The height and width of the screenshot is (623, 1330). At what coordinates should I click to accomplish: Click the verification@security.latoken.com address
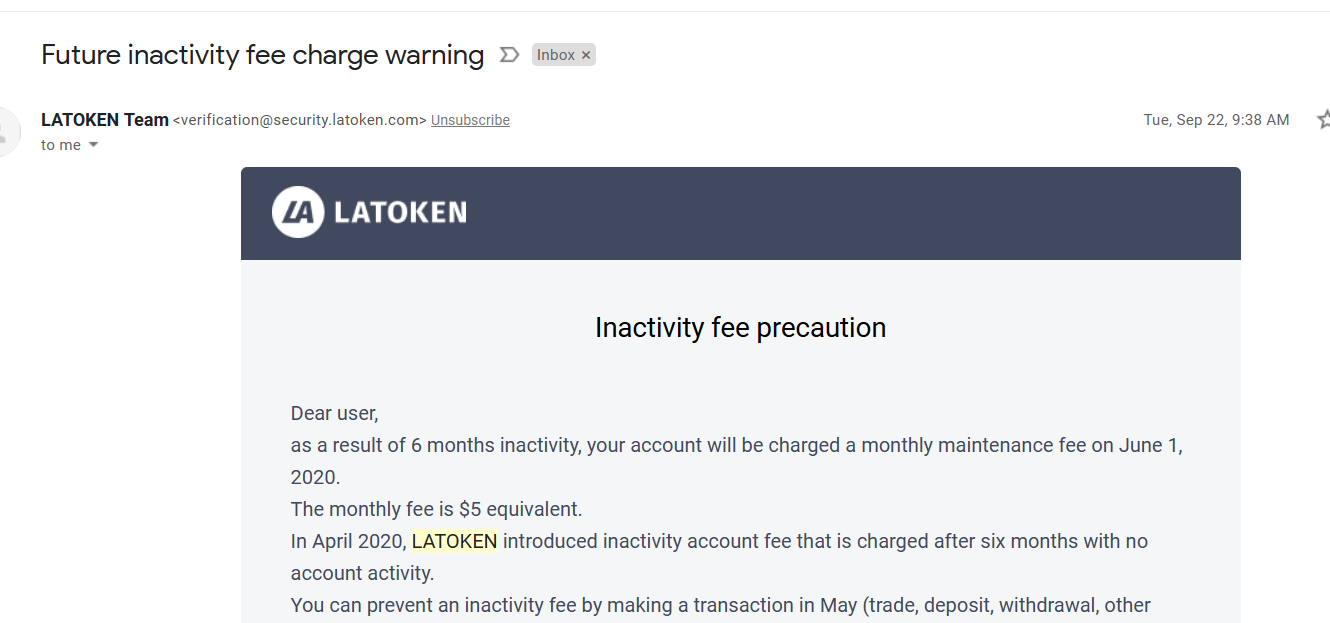(x=300, y=120)
